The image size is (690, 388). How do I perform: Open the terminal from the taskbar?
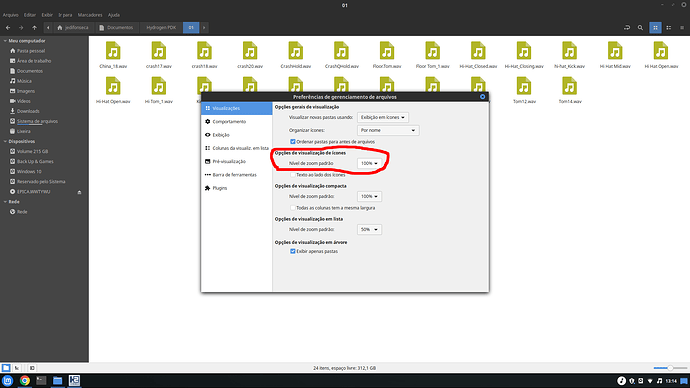(x=41, y=381)
